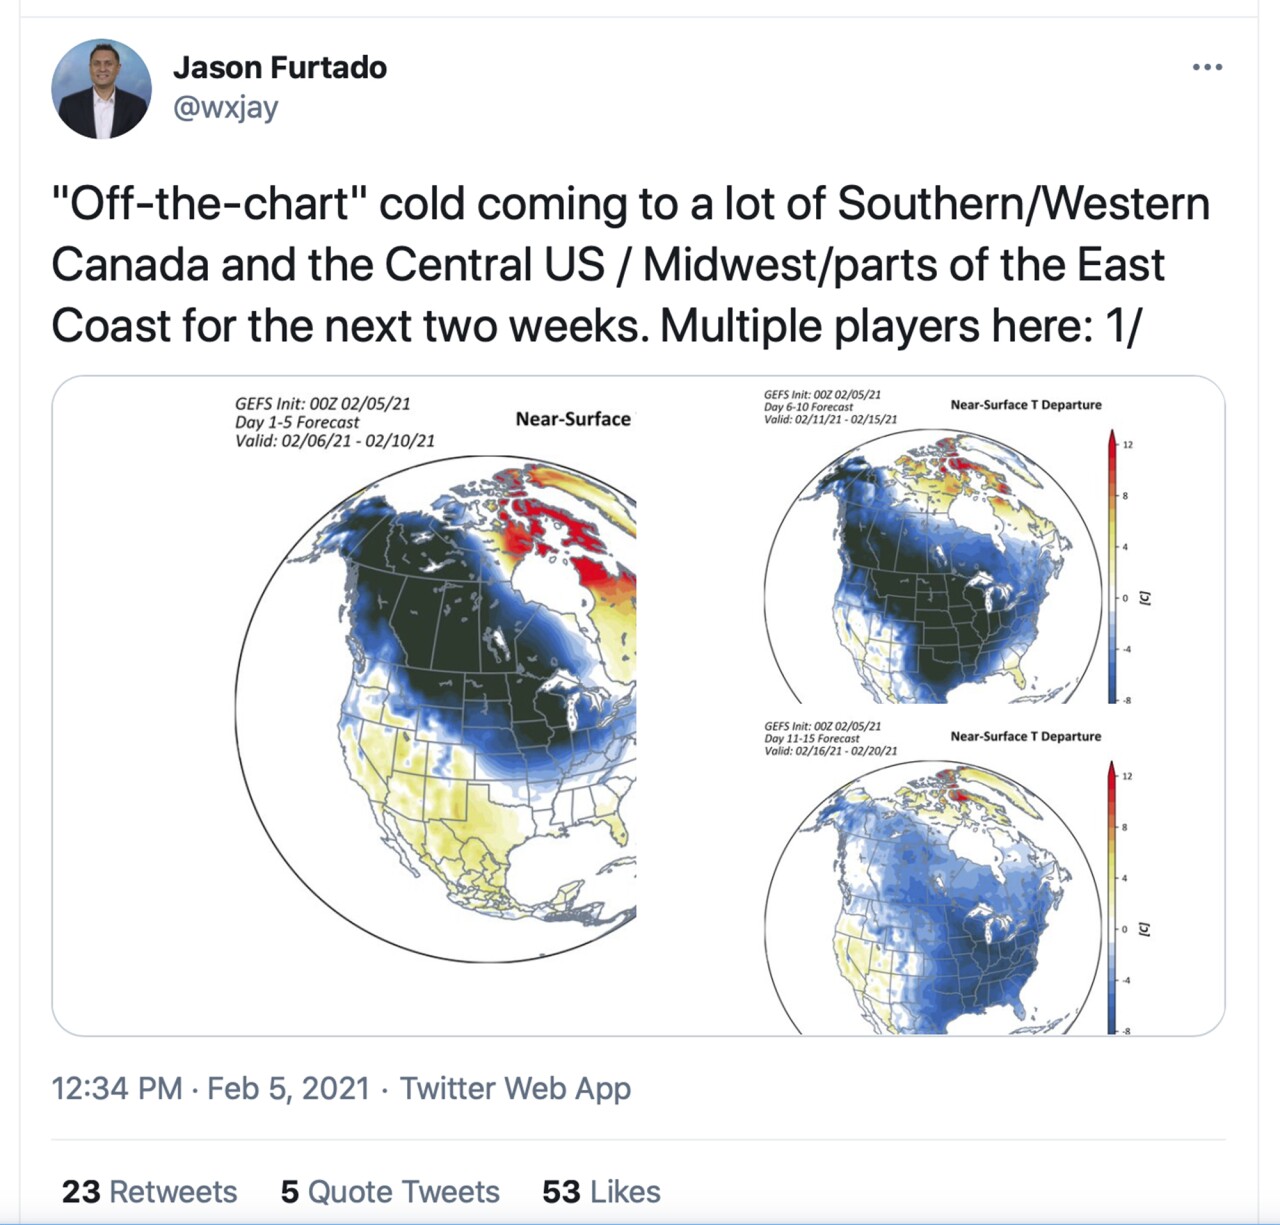Select the tweet text body

[x=630, y=262]
